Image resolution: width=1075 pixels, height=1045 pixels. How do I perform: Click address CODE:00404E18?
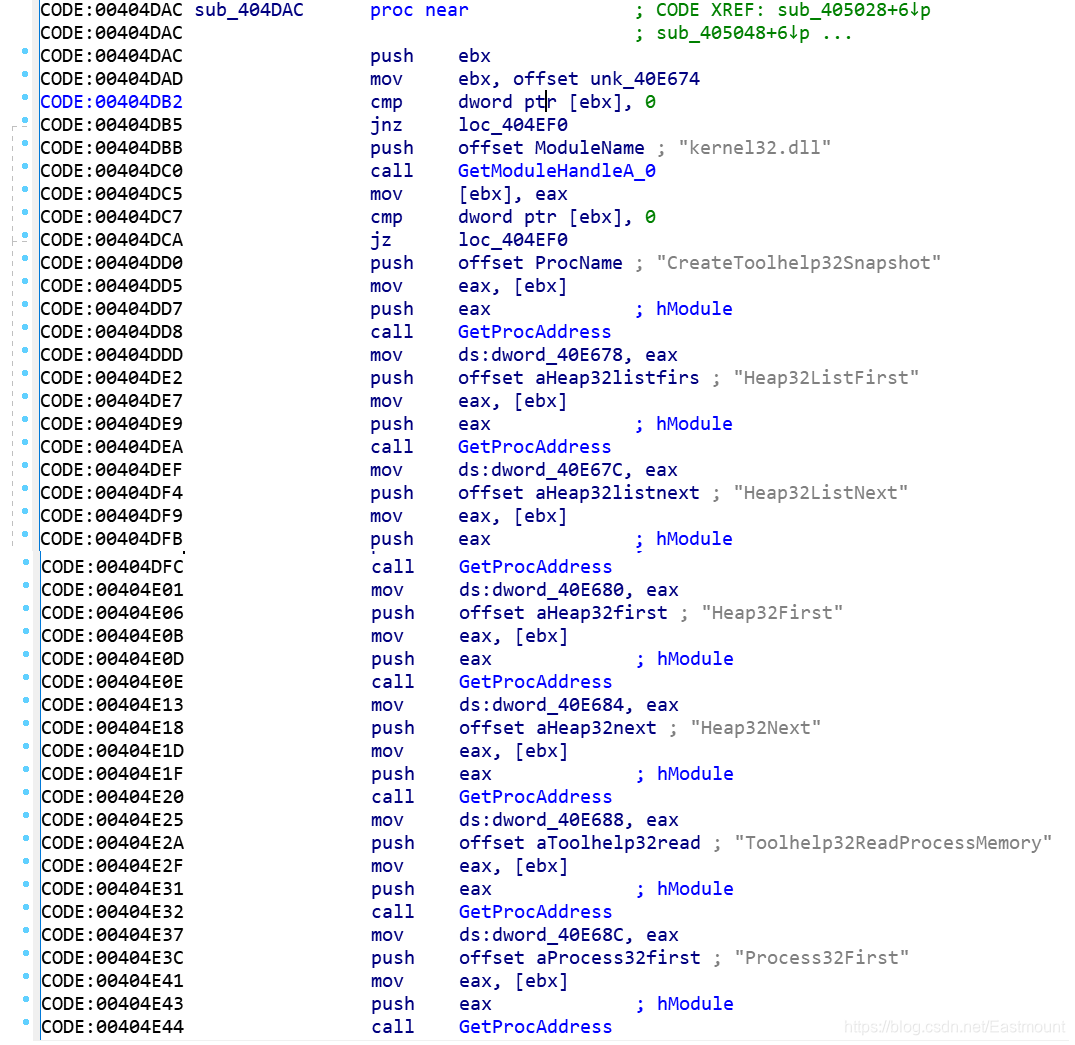(112, 728)
